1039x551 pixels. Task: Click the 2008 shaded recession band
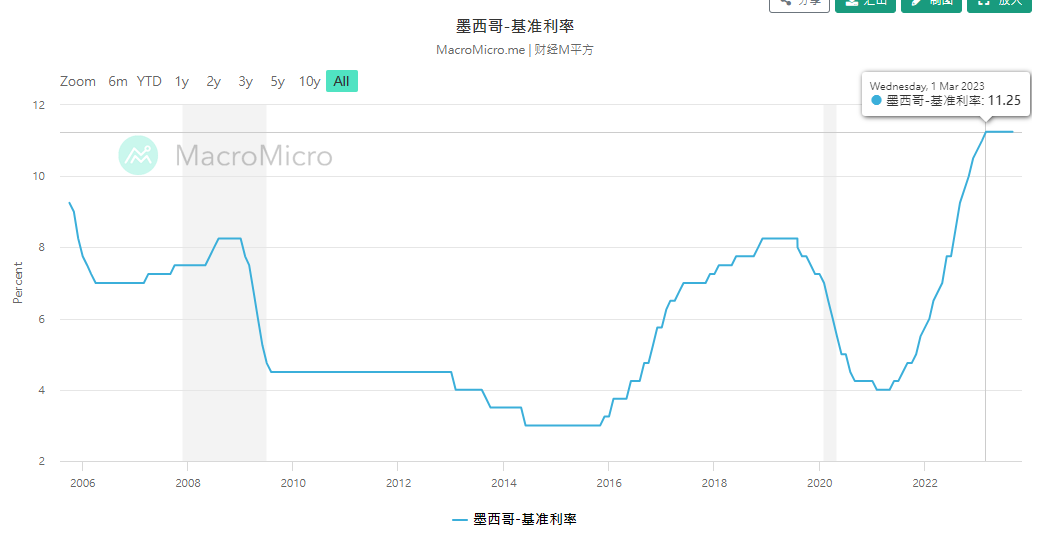coord(224,300)
